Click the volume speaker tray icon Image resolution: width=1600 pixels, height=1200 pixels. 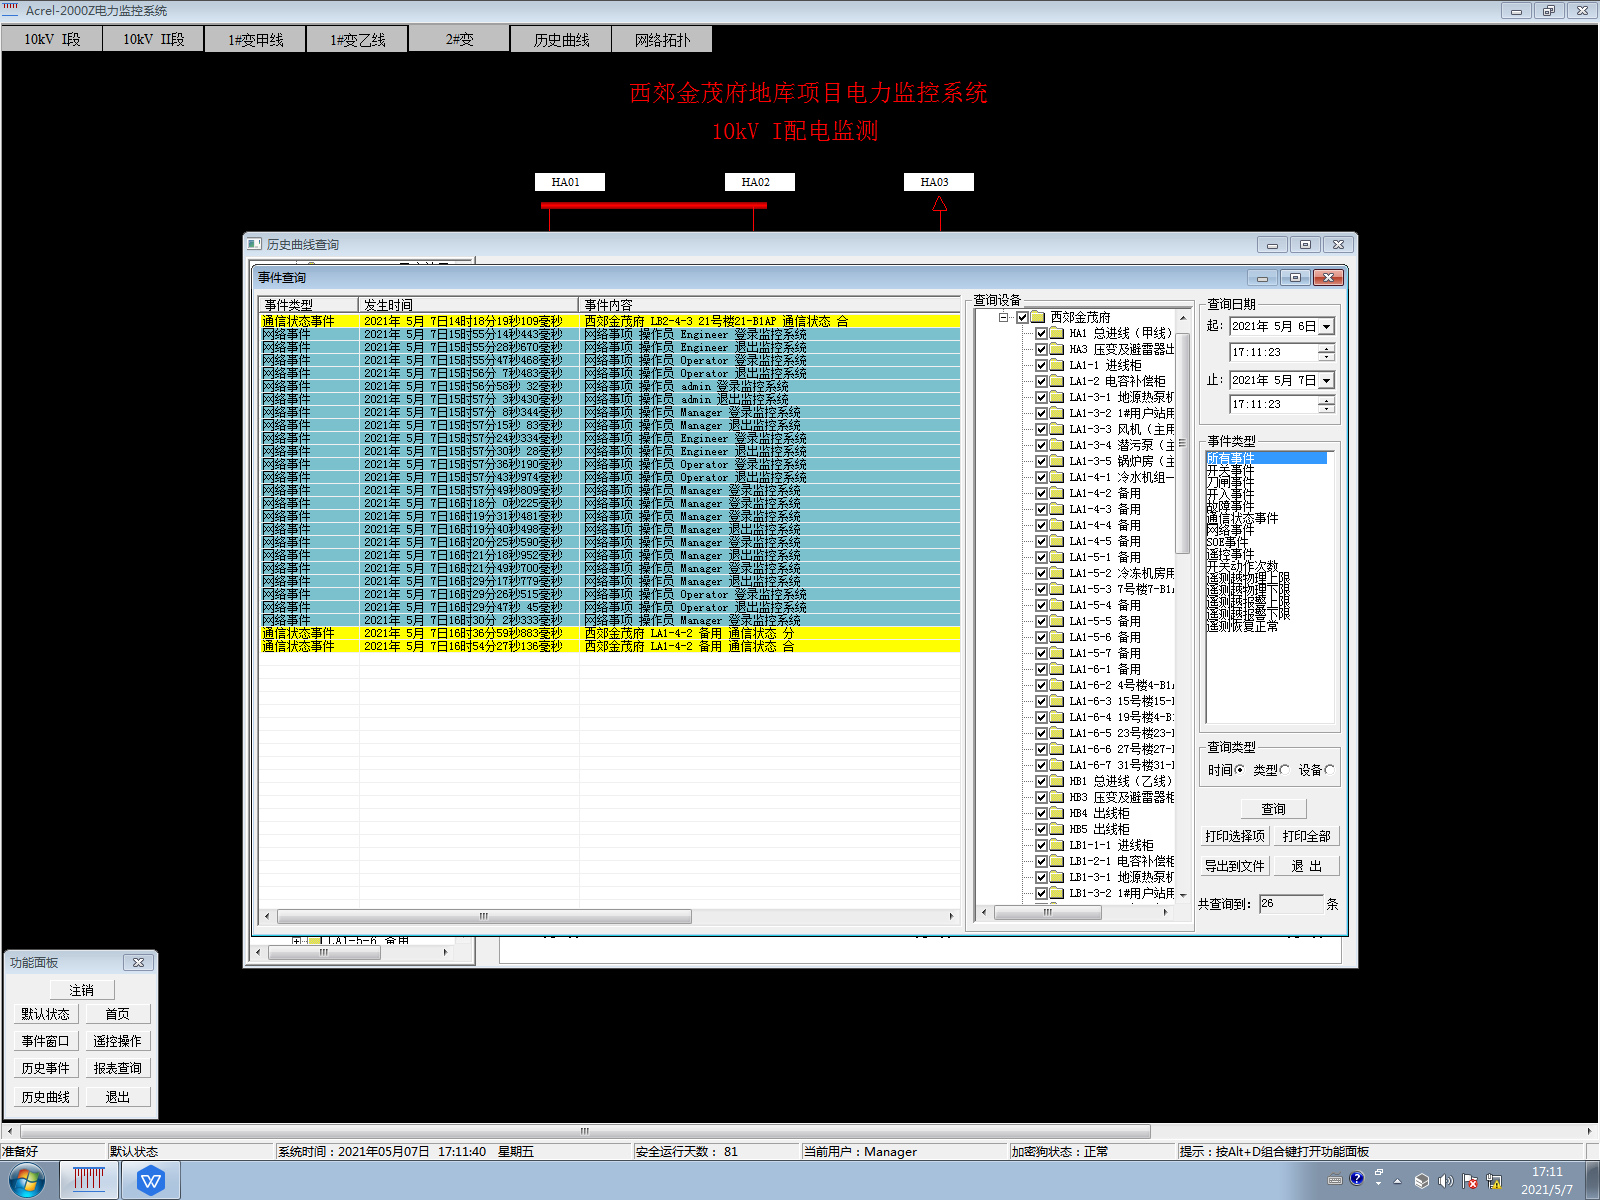tap(1445, 1180)
